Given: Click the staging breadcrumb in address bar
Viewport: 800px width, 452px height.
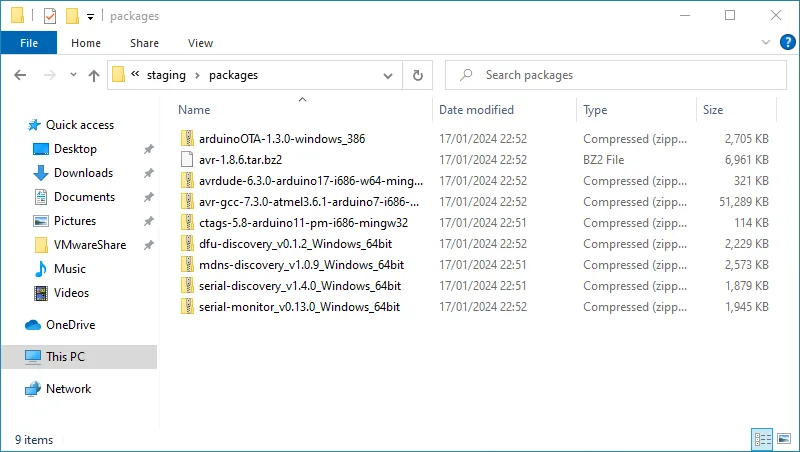Looking at the screenshot, I should coord(166,75).
